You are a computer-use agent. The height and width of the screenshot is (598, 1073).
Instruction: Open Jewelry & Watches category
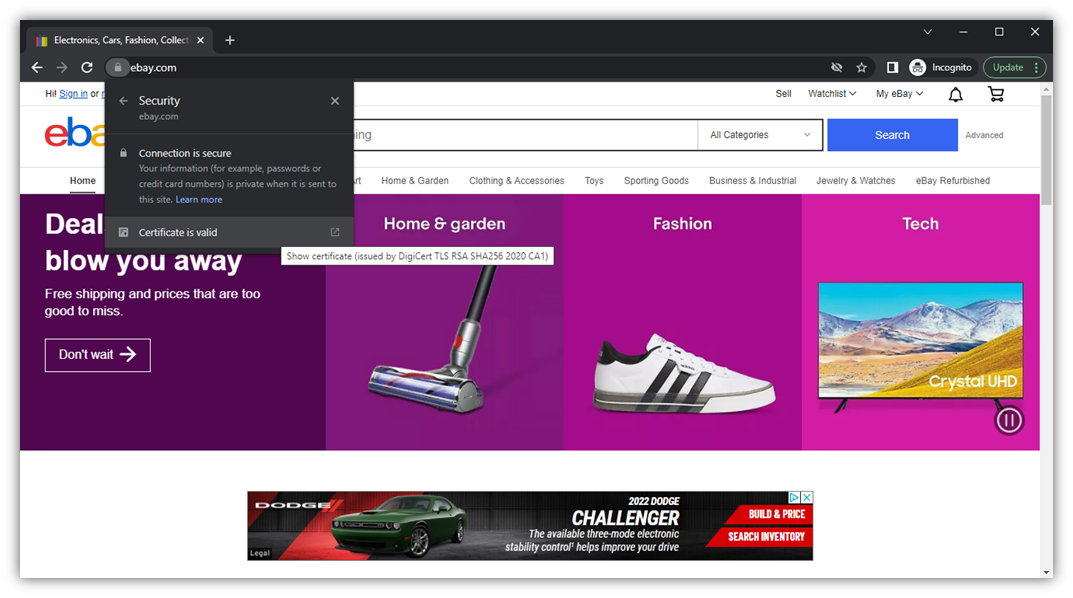tap(855, 181)
